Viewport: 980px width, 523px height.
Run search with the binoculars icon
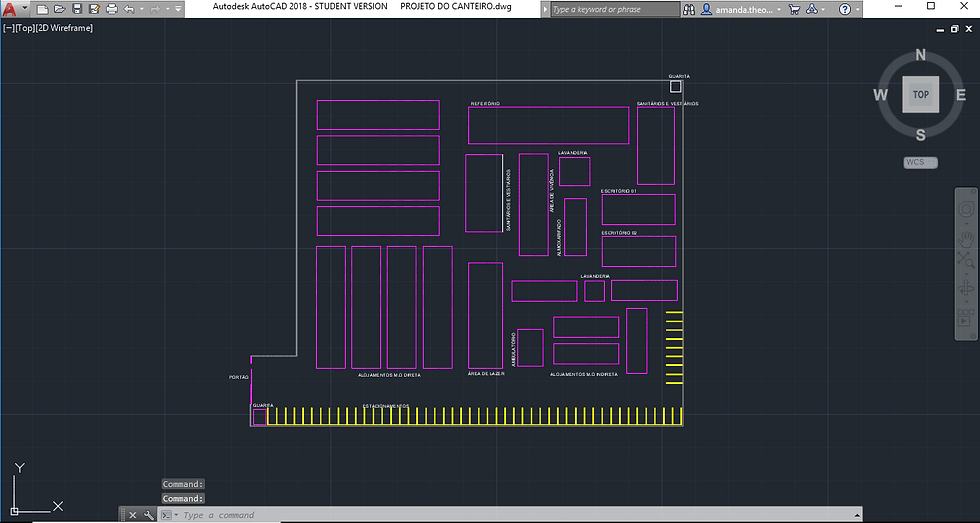pos(689,9)
